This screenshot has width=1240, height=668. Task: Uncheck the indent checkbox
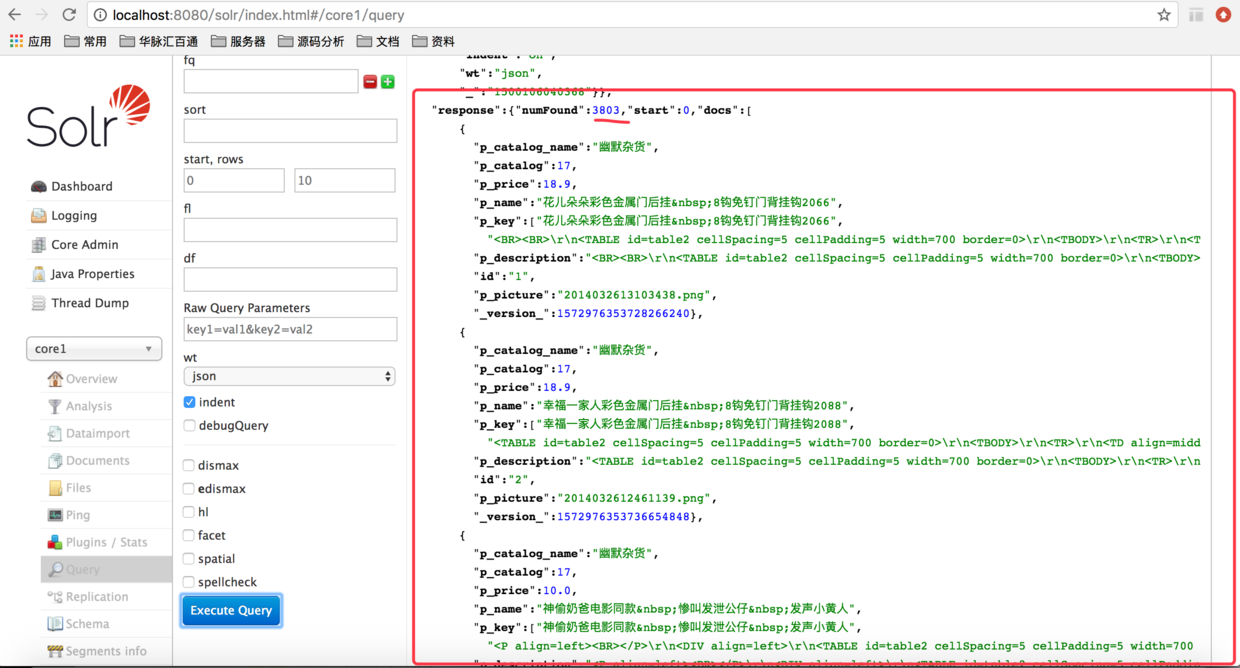189,402
